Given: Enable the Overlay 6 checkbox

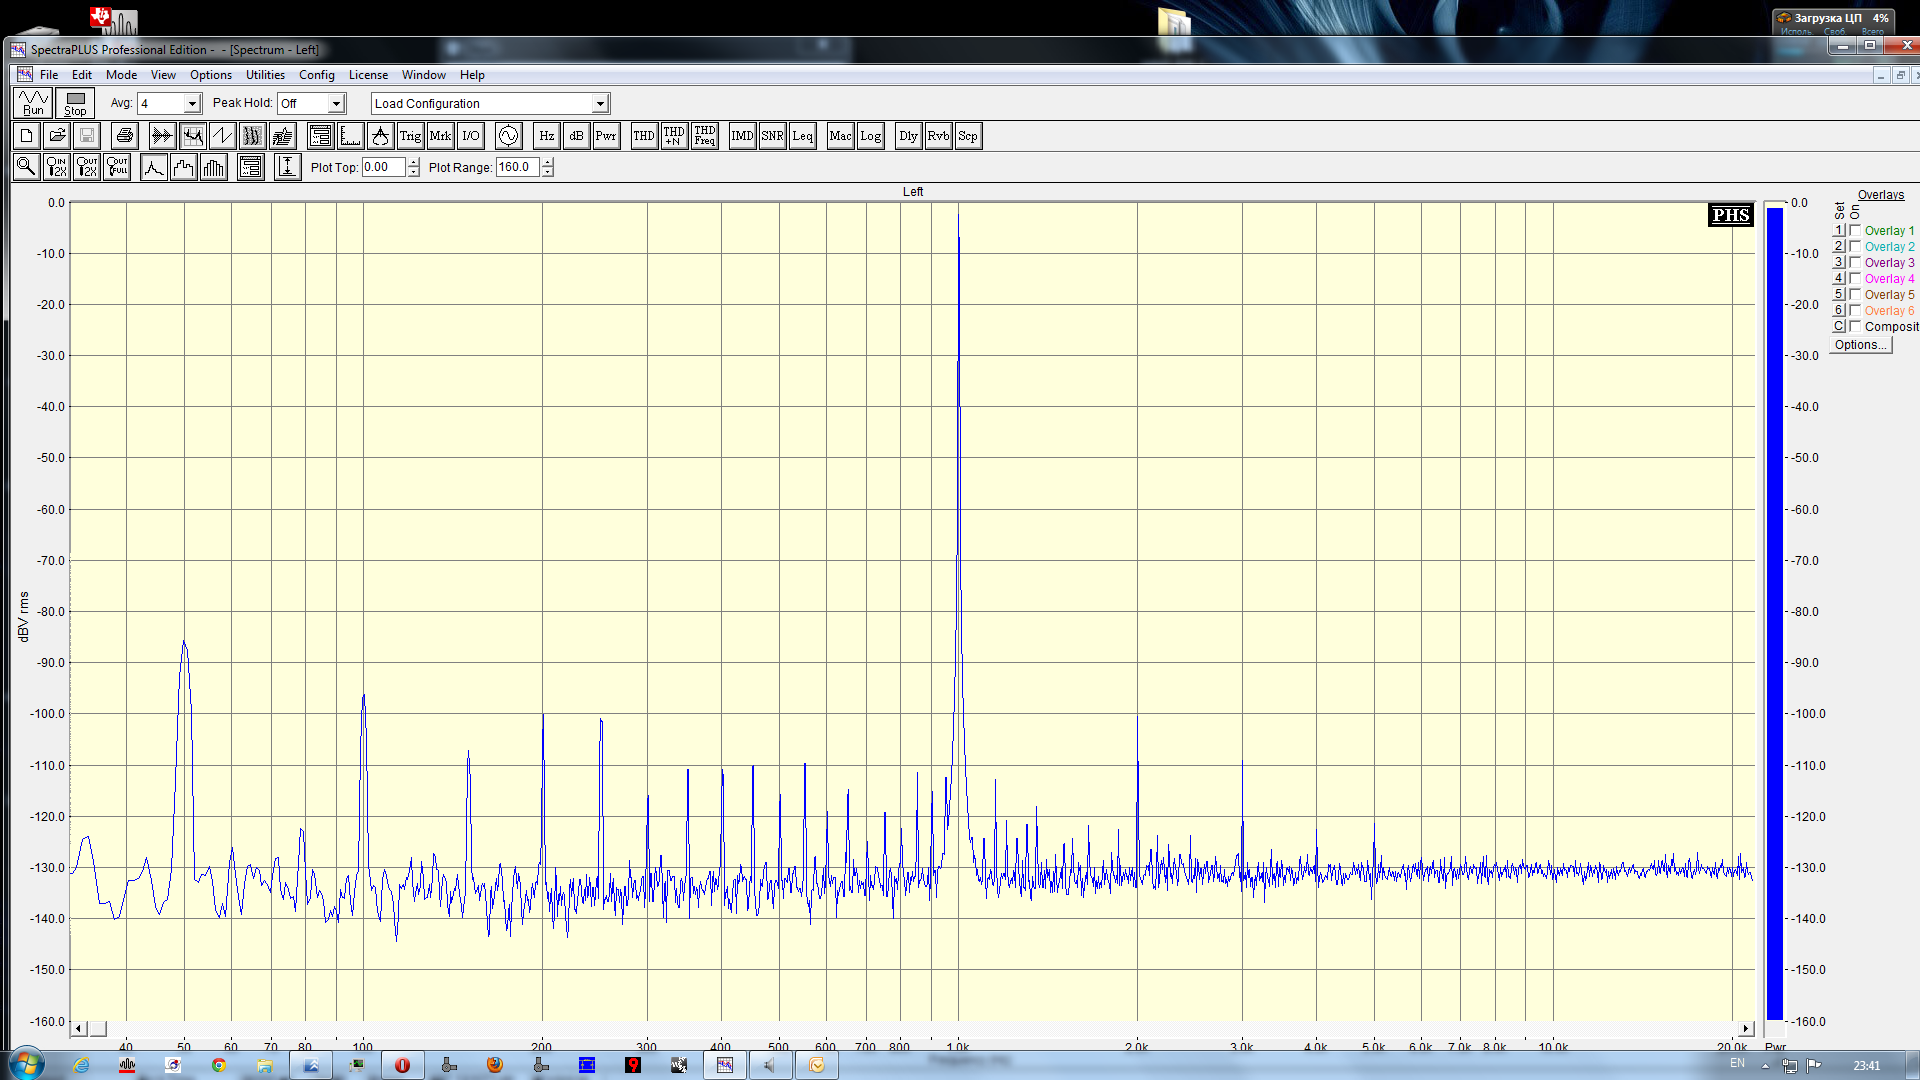Looking at the screenshot, I should [1855, 310].
